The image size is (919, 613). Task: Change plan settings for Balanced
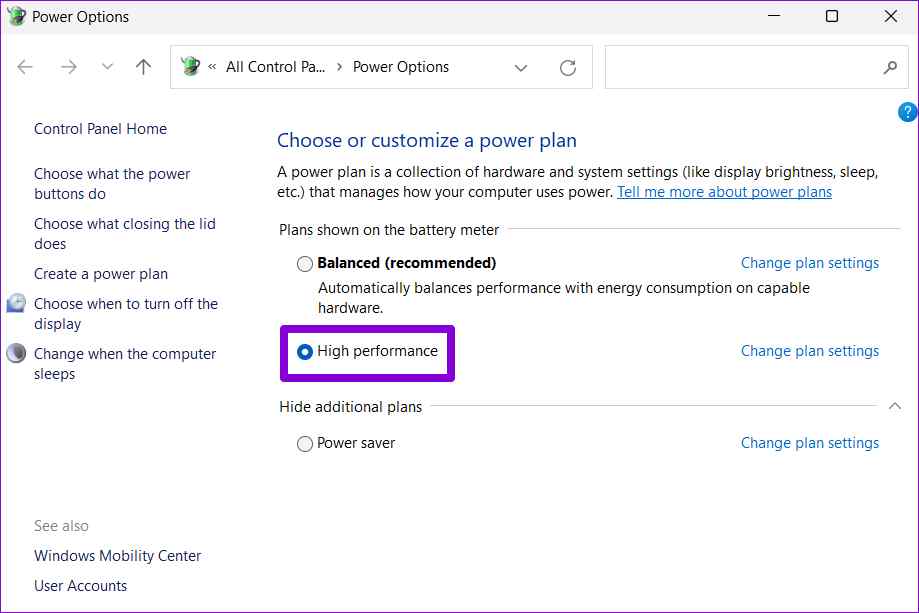click(x=810, y=263)
